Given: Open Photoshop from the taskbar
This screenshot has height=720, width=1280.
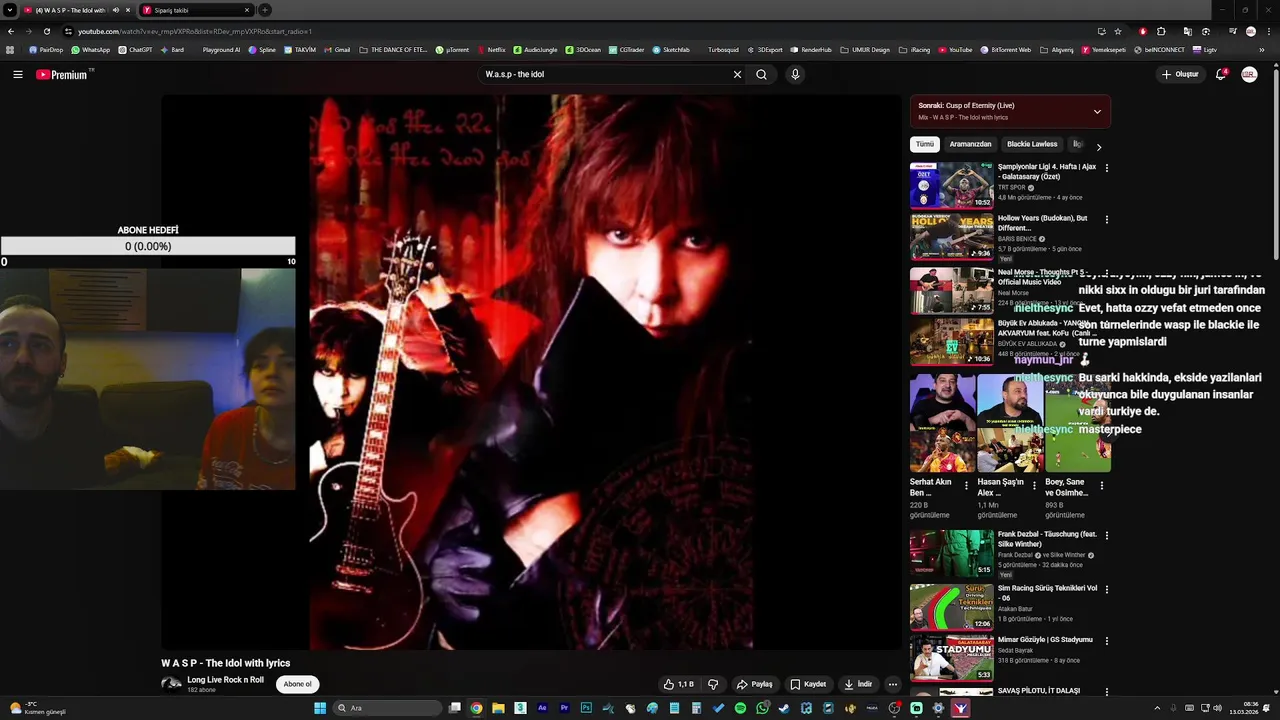Looking at the screenshot, I should pos(586,708).
